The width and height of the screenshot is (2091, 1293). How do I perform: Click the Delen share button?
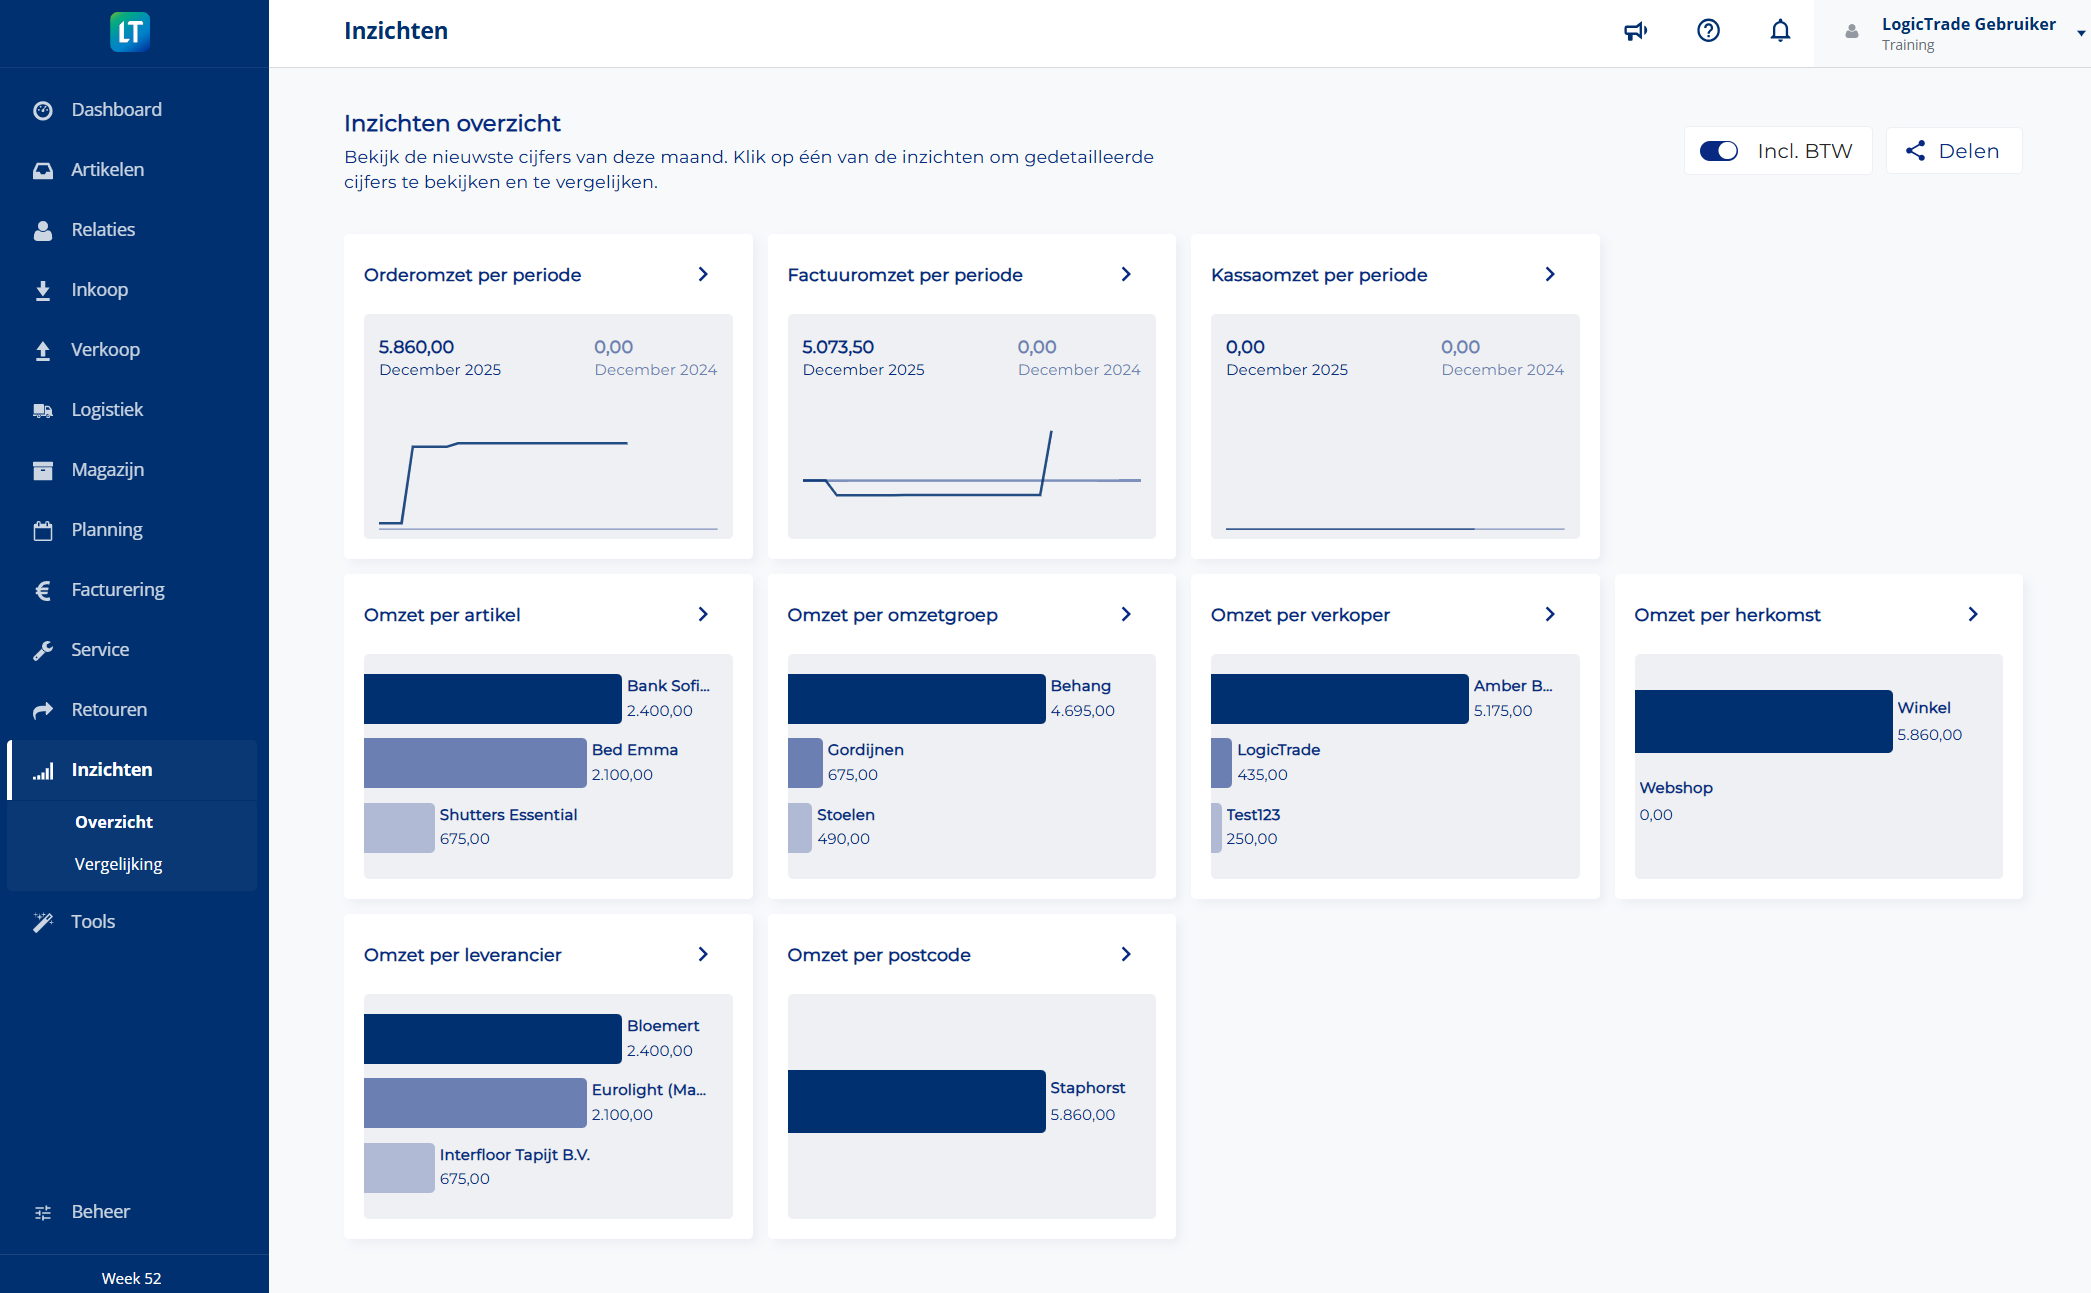[x=1952, y=150]
